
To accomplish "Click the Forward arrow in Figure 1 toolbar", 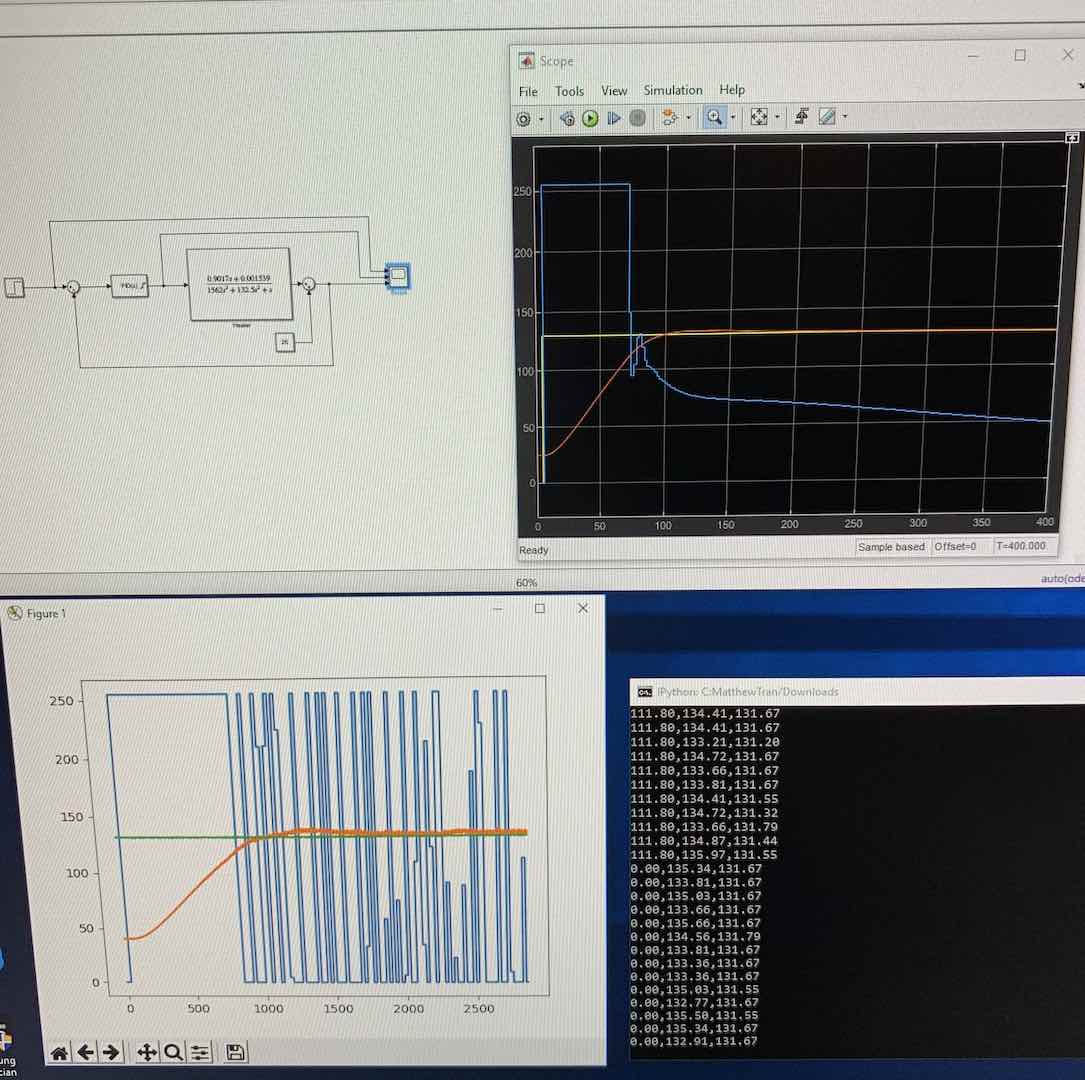I will 112,1052.
